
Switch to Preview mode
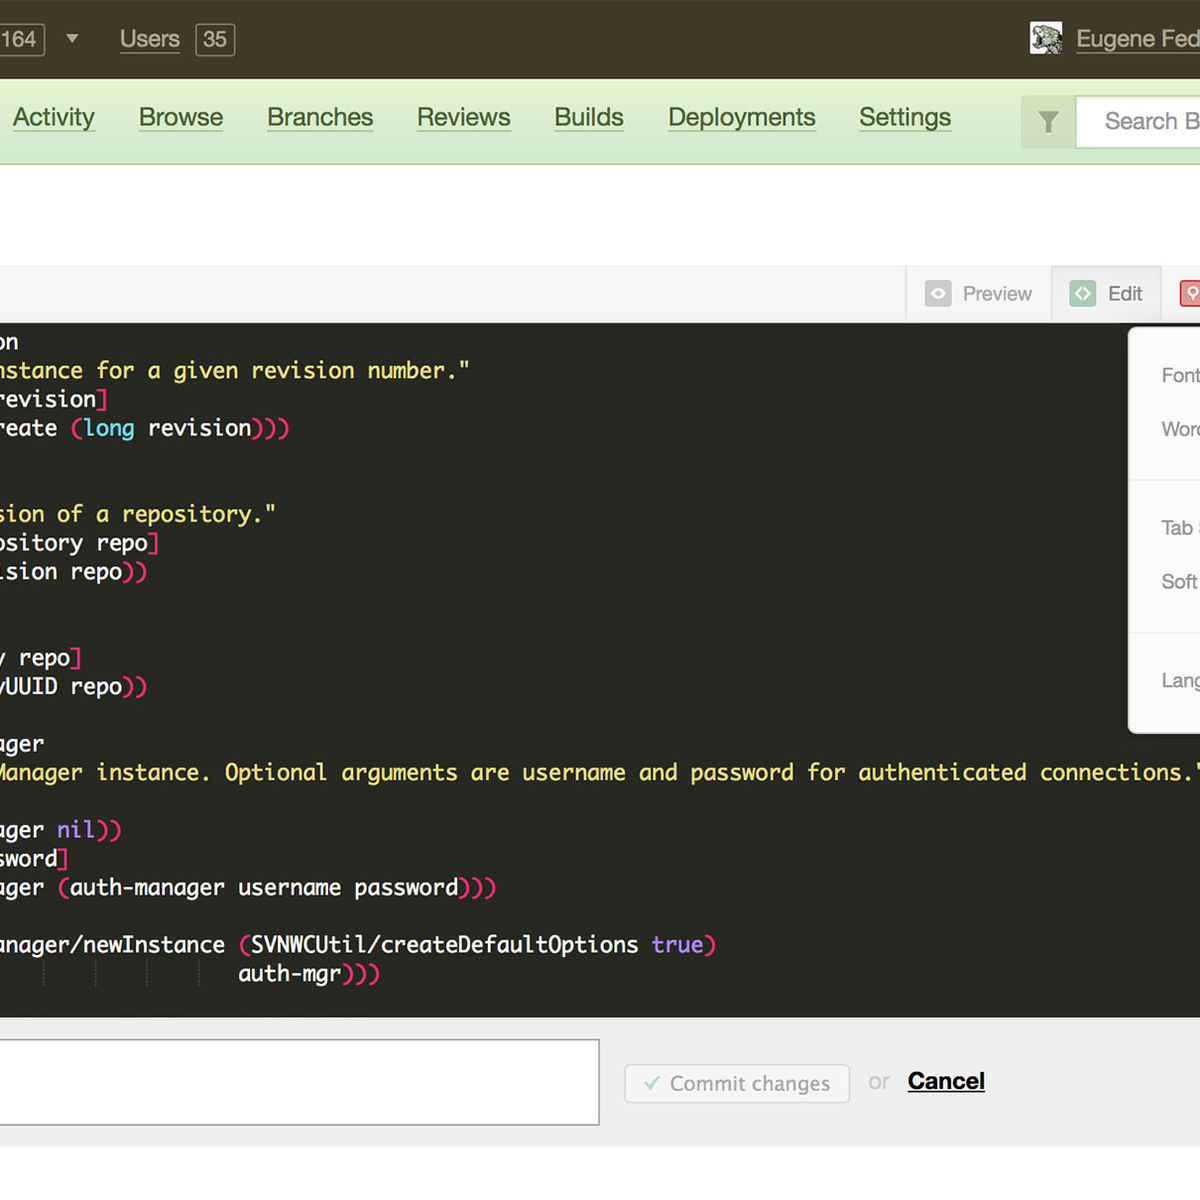pyautogui.click(x=978, y=293)
